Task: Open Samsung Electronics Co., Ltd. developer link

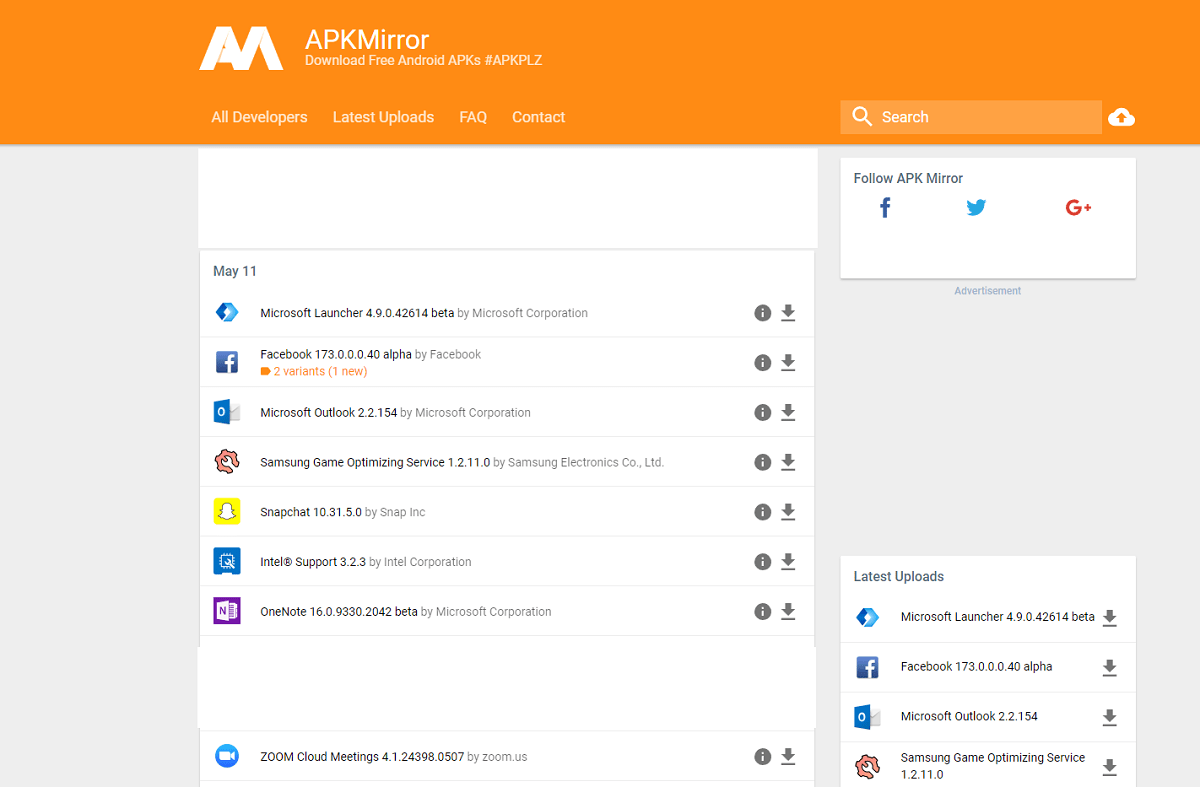Action: pyautogui.click(x=586, y=462)
